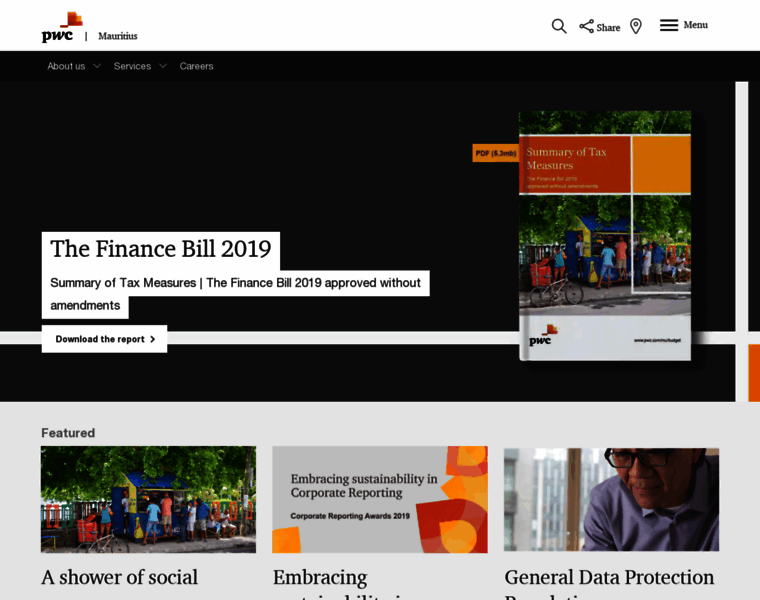Open The Finance Bill 2019 headline

160,249
